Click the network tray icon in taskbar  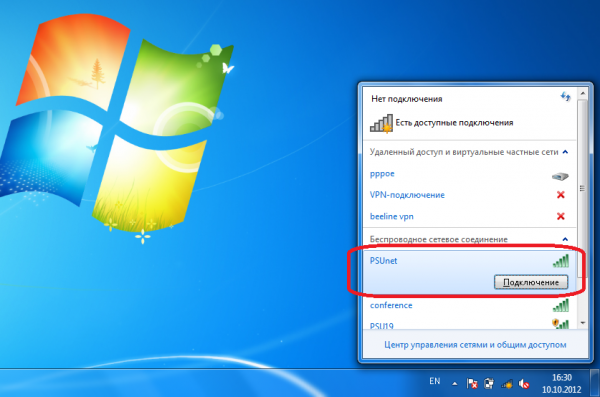coord(507,384)
